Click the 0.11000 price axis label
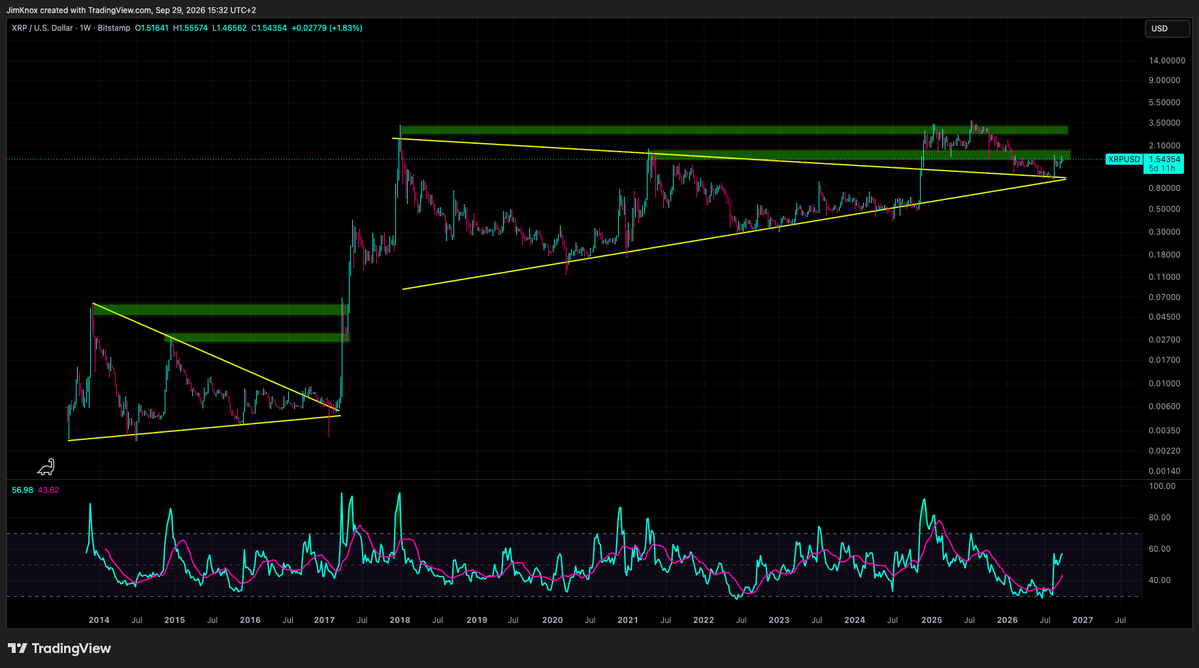The height and width of the screenshot is (668, 1199). point(1165,277)
